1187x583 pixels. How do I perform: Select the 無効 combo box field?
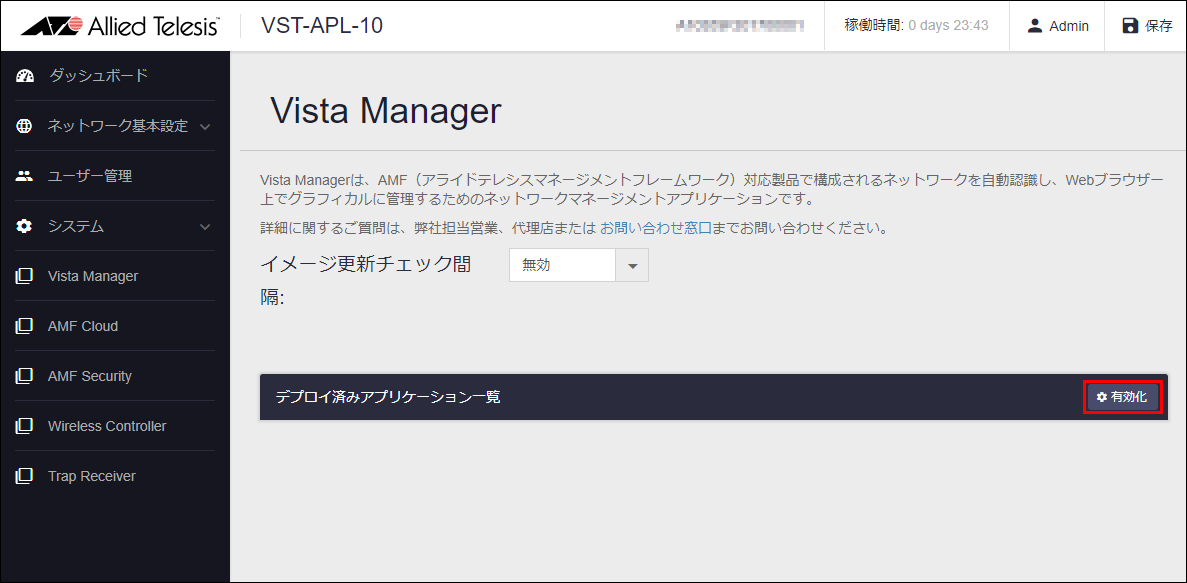click(578, 266)
